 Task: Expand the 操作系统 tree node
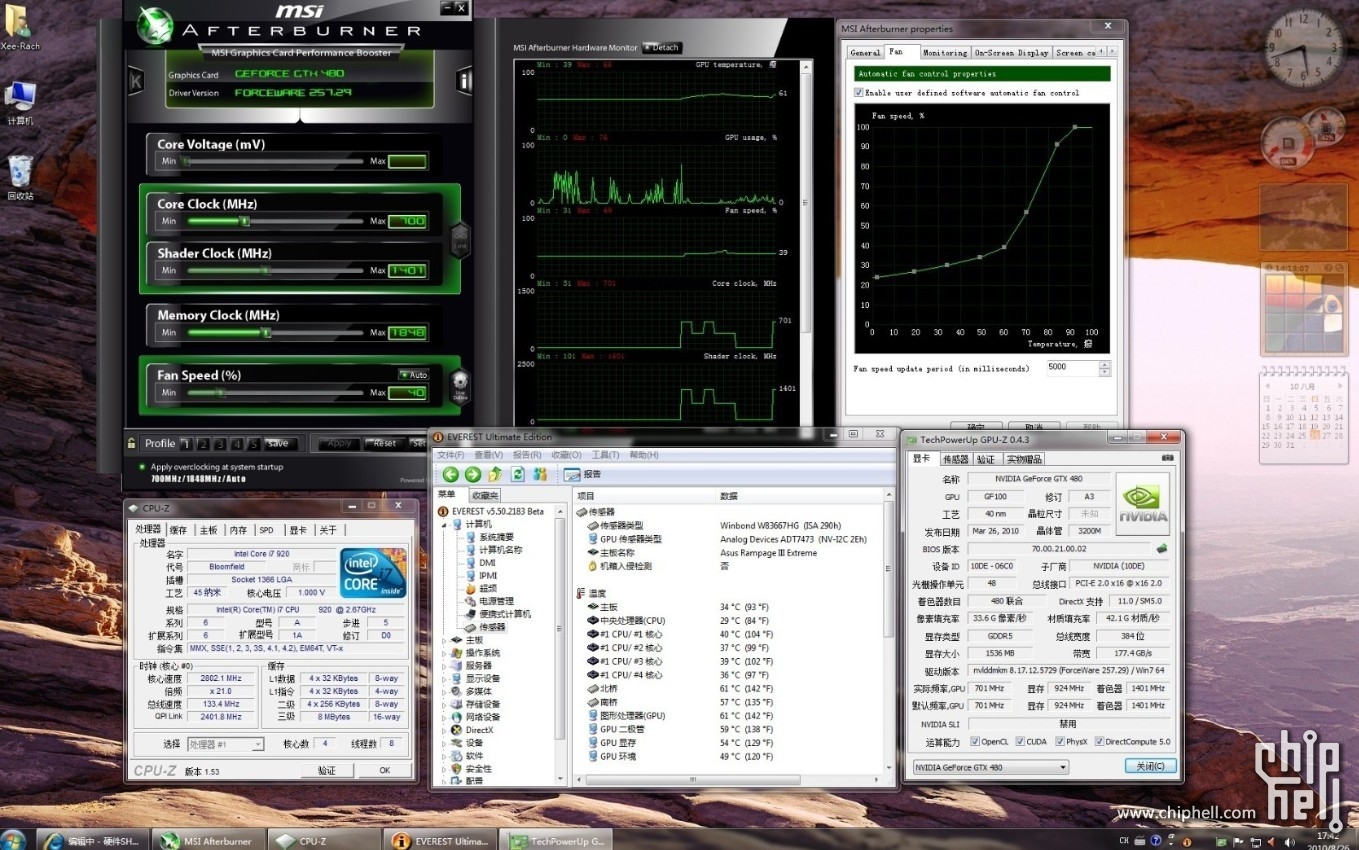tap(445, 653)
